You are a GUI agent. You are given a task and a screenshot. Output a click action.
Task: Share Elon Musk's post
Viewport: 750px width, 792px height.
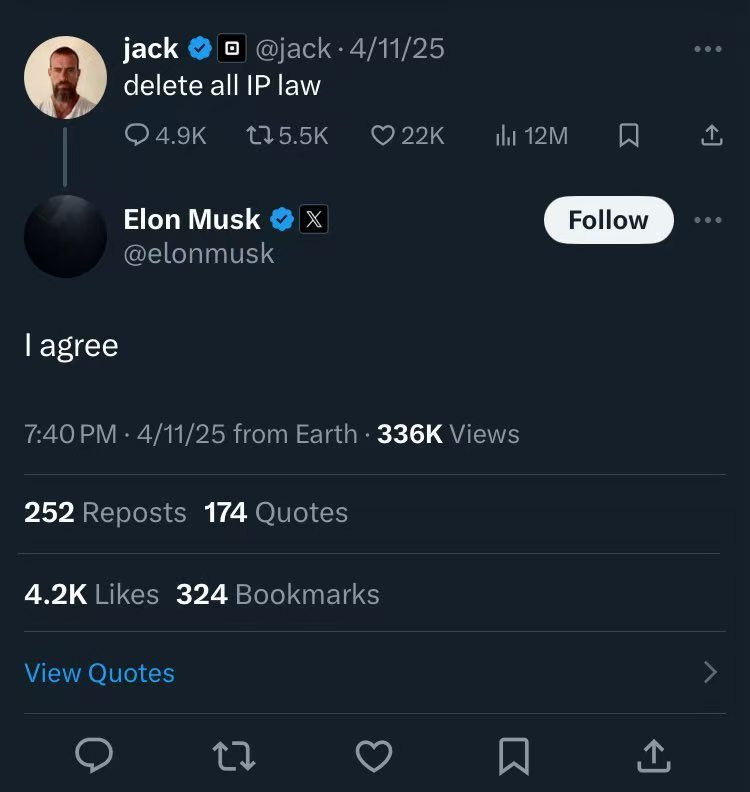(653, 755)
